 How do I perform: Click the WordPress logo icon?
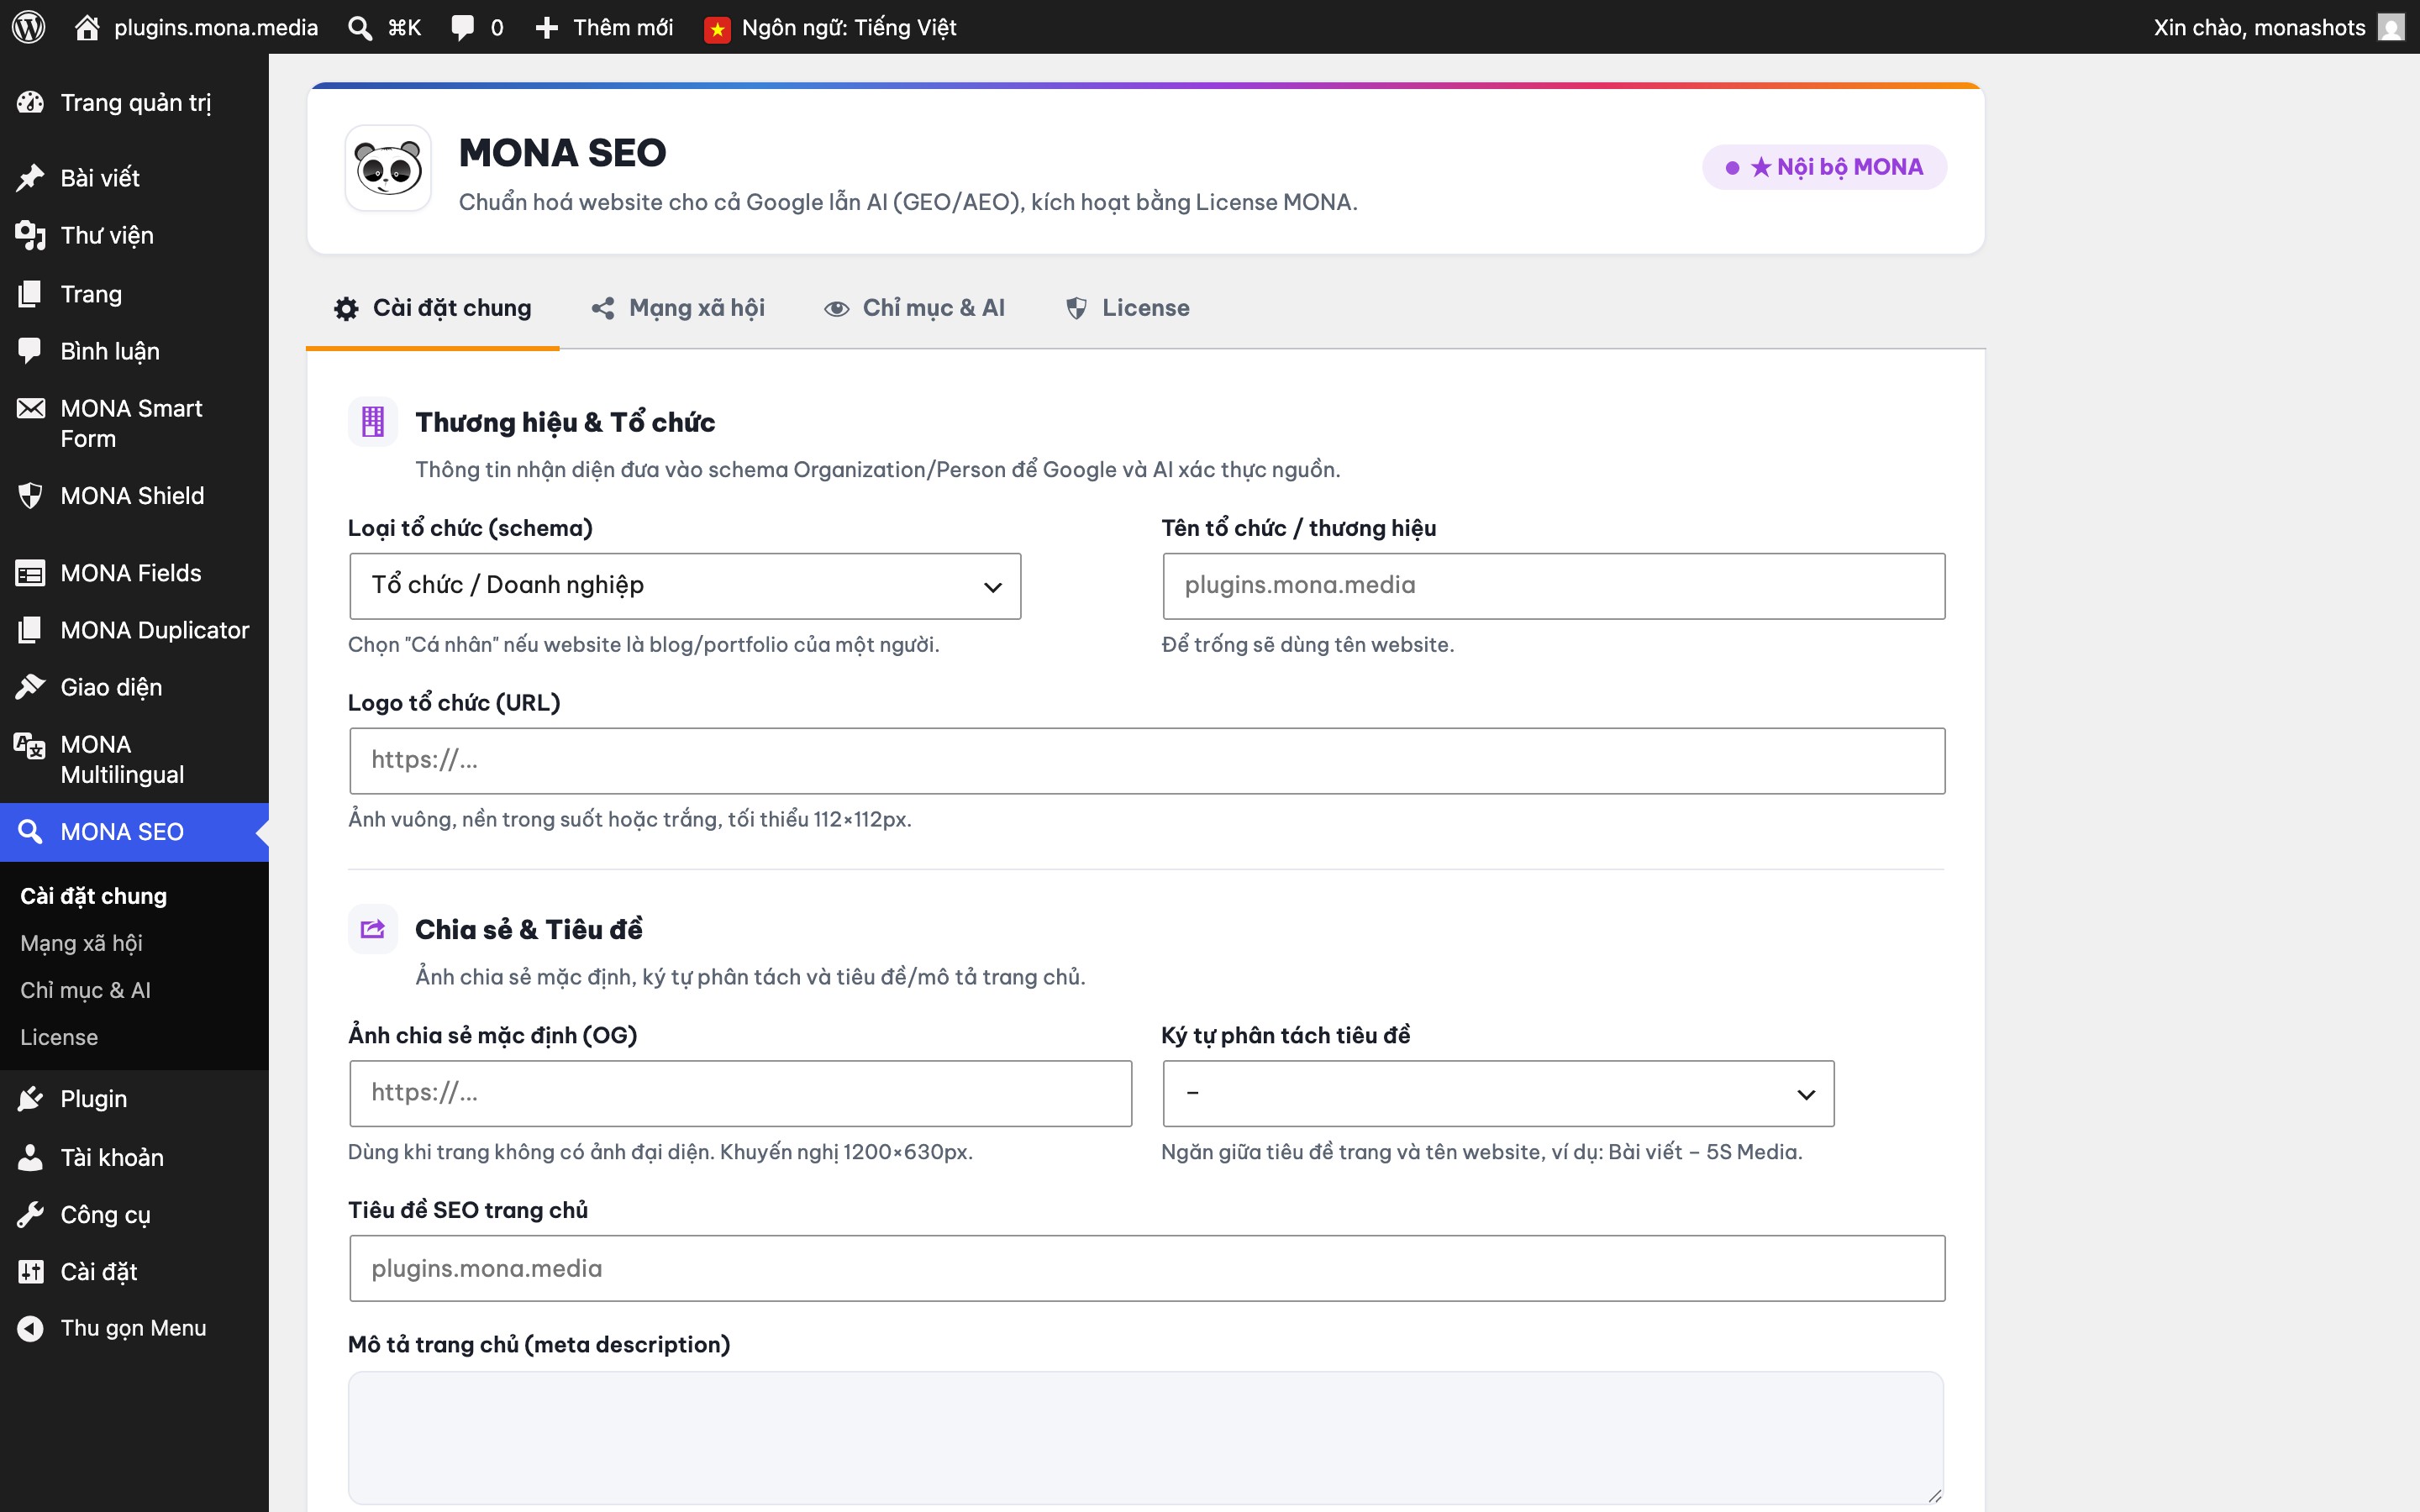pos(29,27)
